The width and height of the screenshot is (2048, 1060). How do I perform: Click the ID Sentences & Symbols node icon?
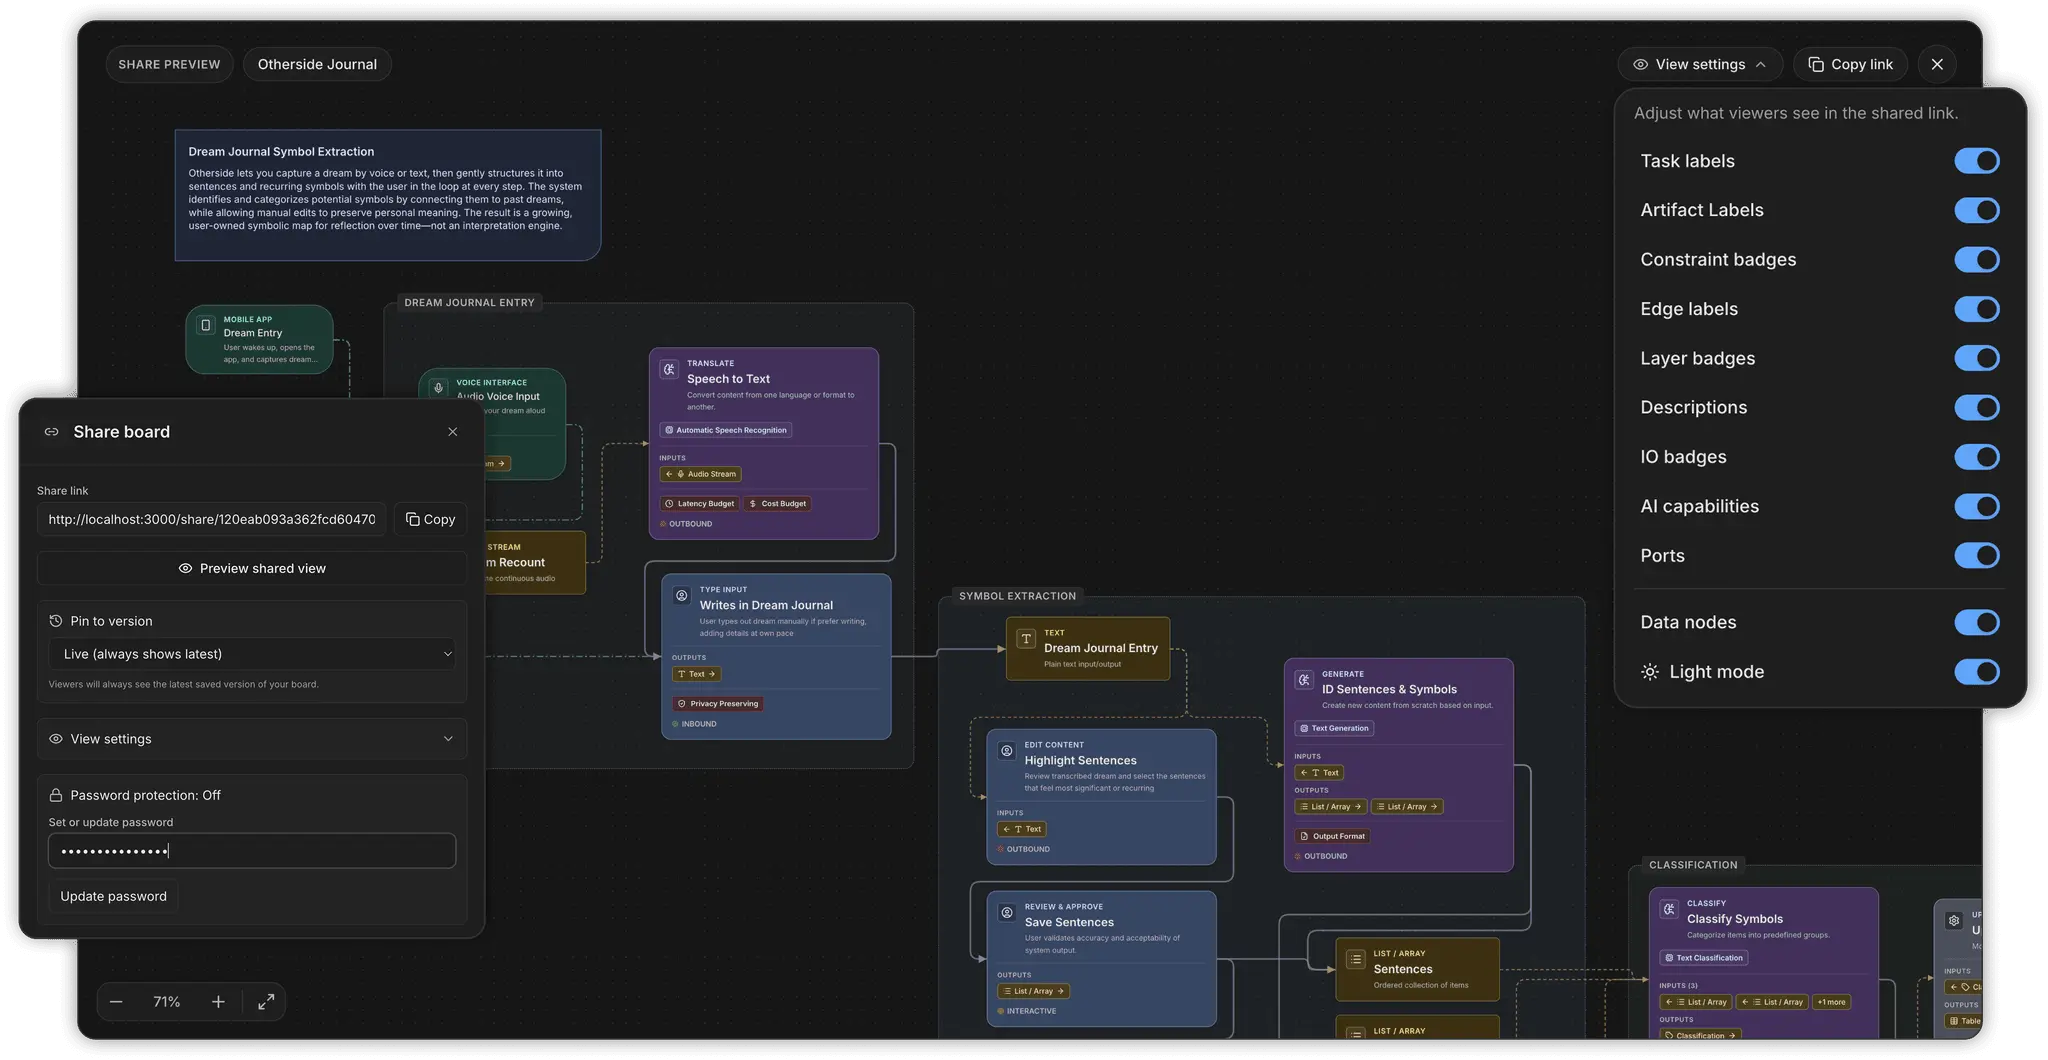pyautogui.click(x=1304, y=679)
